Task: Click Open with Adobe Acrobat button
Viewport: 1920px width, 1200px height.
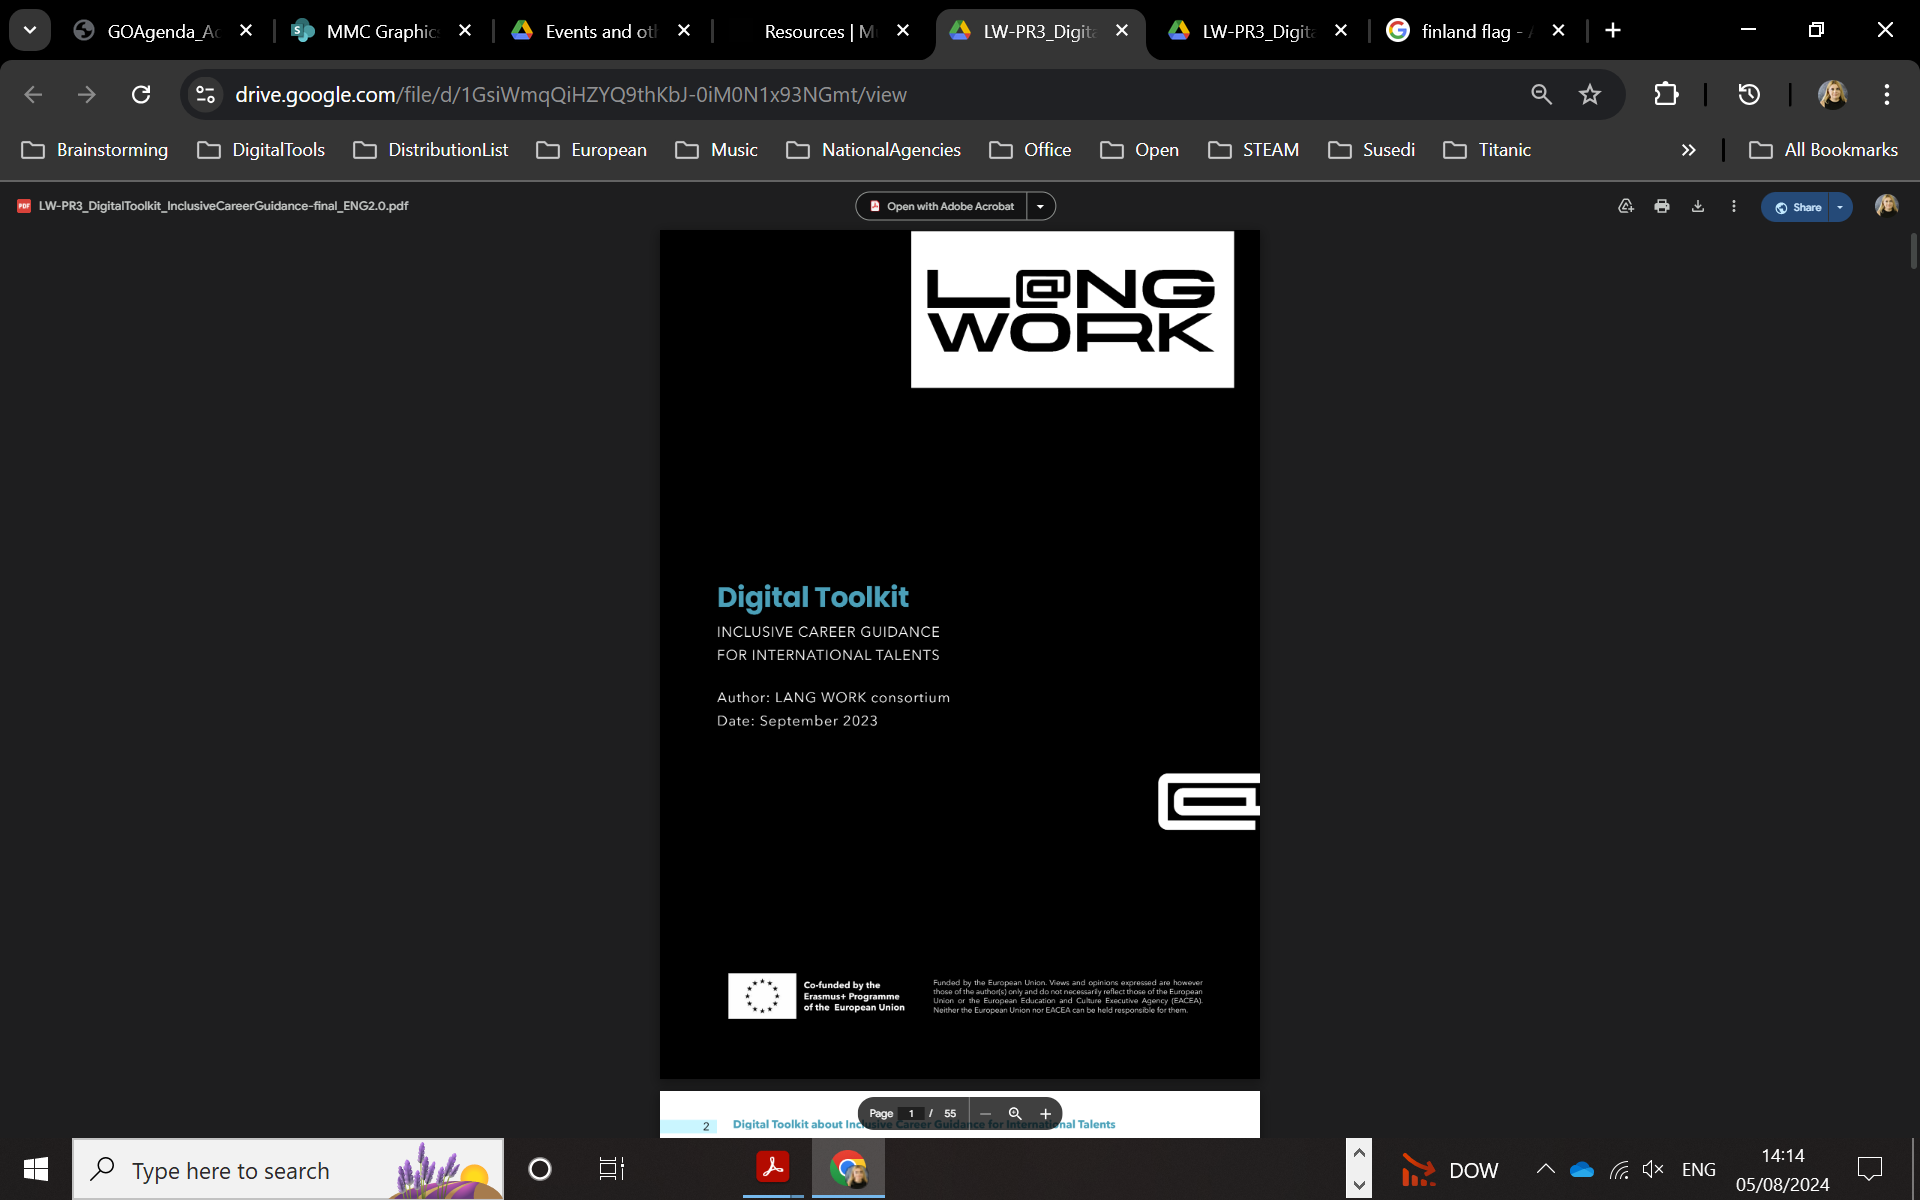Action: [x=941, y=206]
